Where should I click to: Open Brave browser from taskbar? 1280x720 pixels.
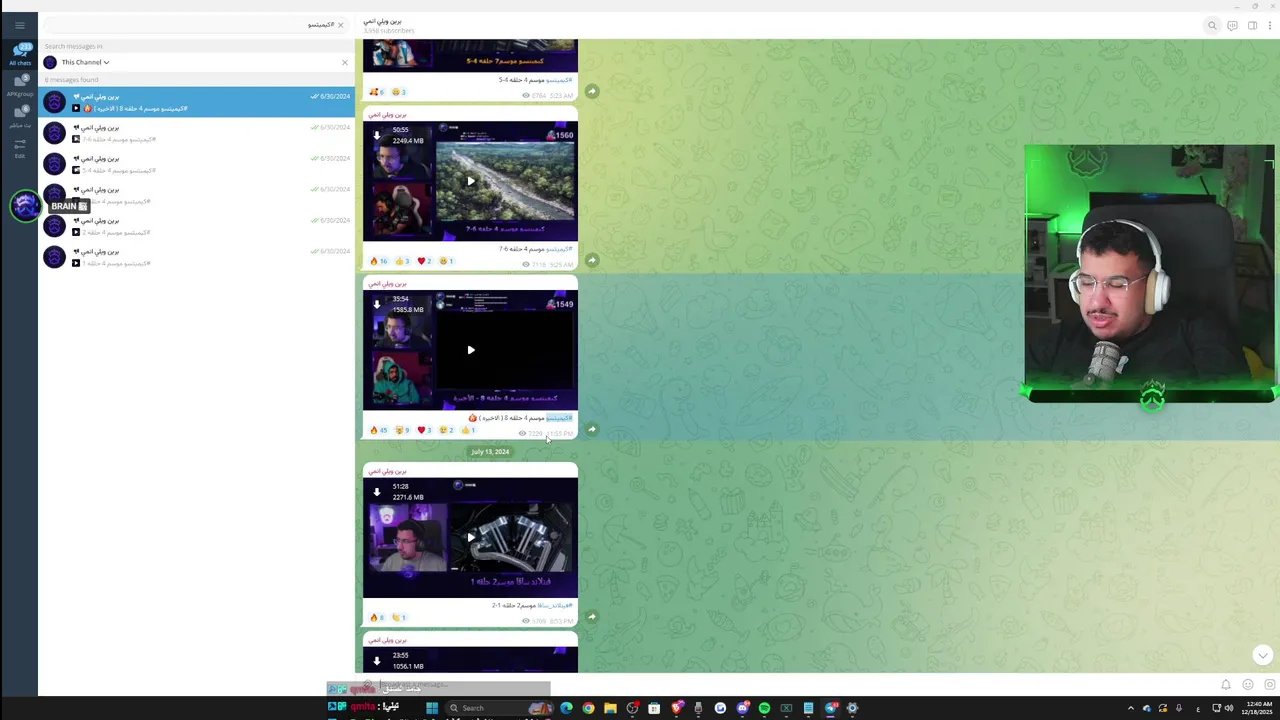pyautogui.click(x=676, y=708)
